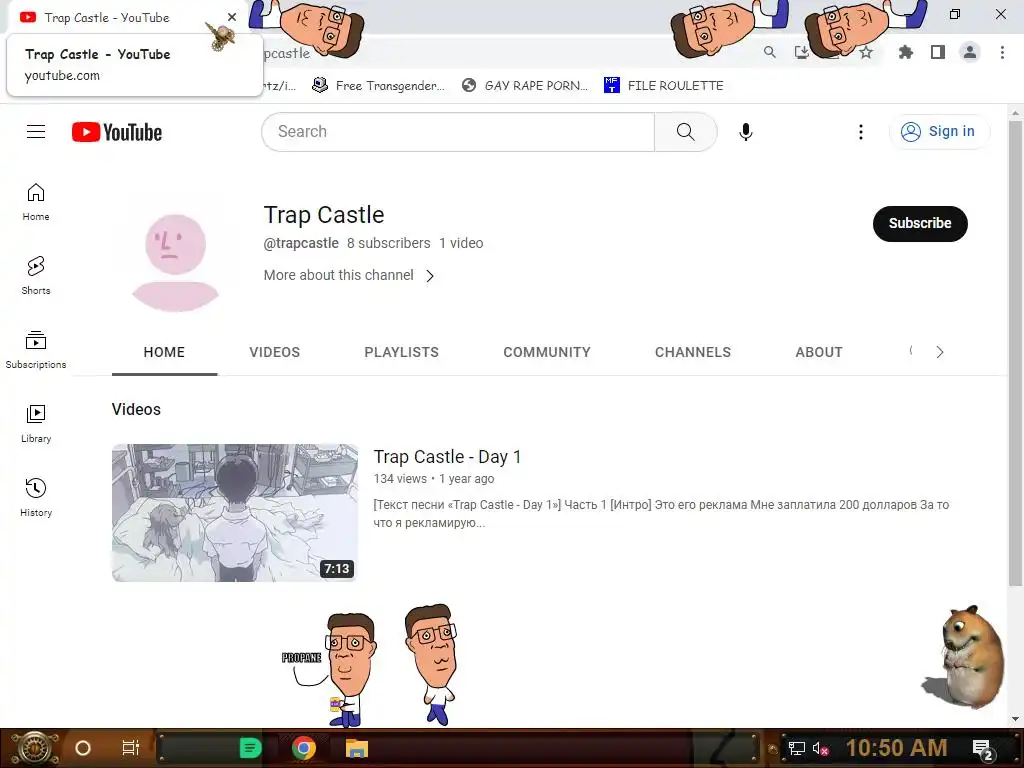Click the system tray overflow arrow
The height and width of the screenshot is (768, 1024).
(x=773, y=748)
